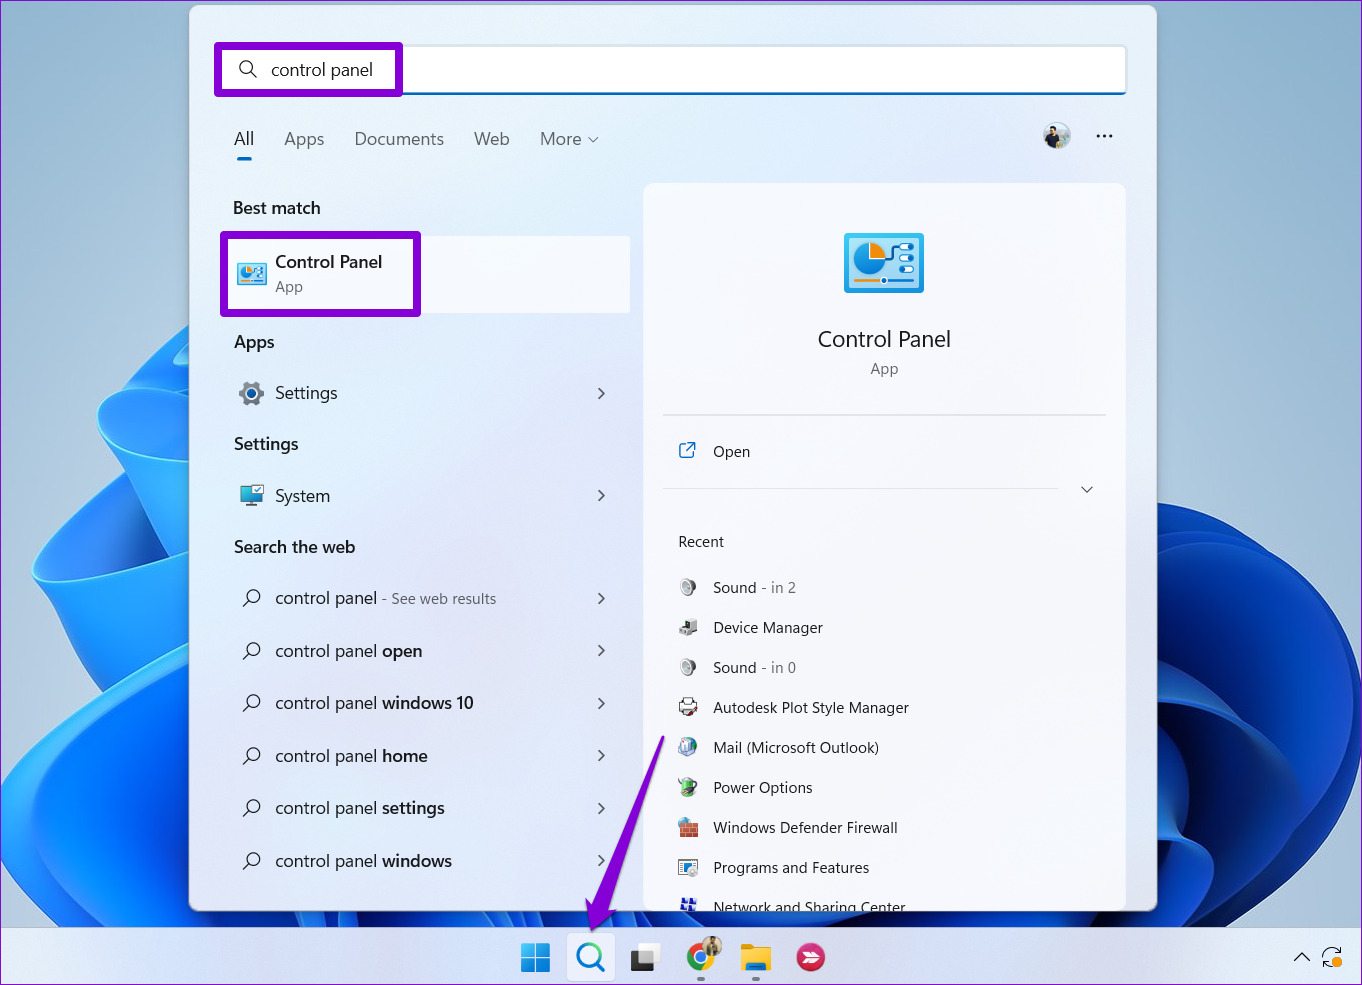The image size is (1362, 985).
Task: Expand more Control Panel actions chevron
Action: pos(1086,489)
